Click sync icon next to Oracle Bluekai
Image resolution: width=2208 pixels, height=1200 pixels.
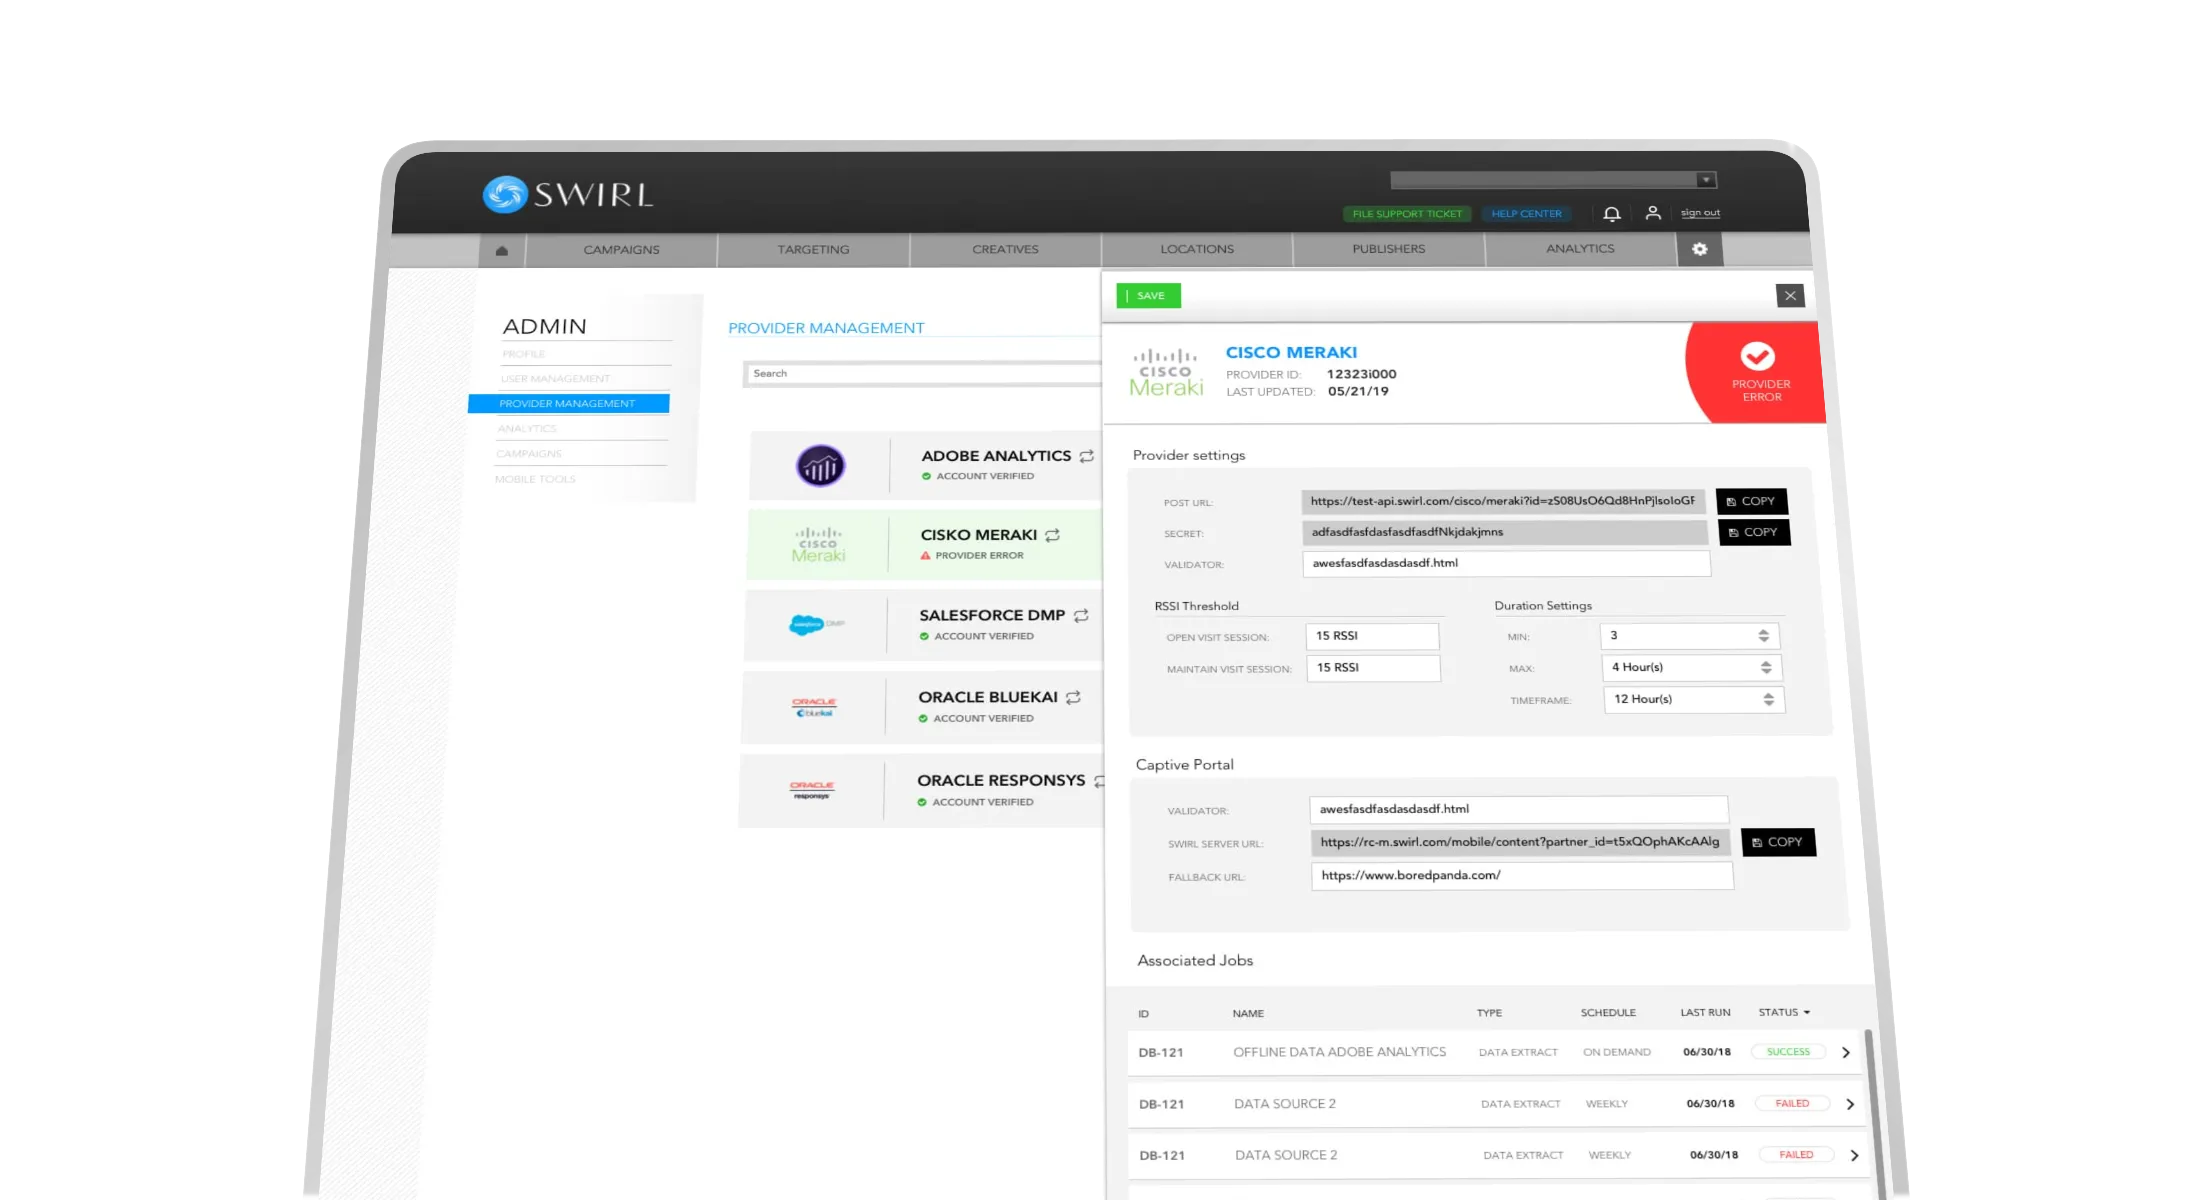click(x=1073, y=697)
